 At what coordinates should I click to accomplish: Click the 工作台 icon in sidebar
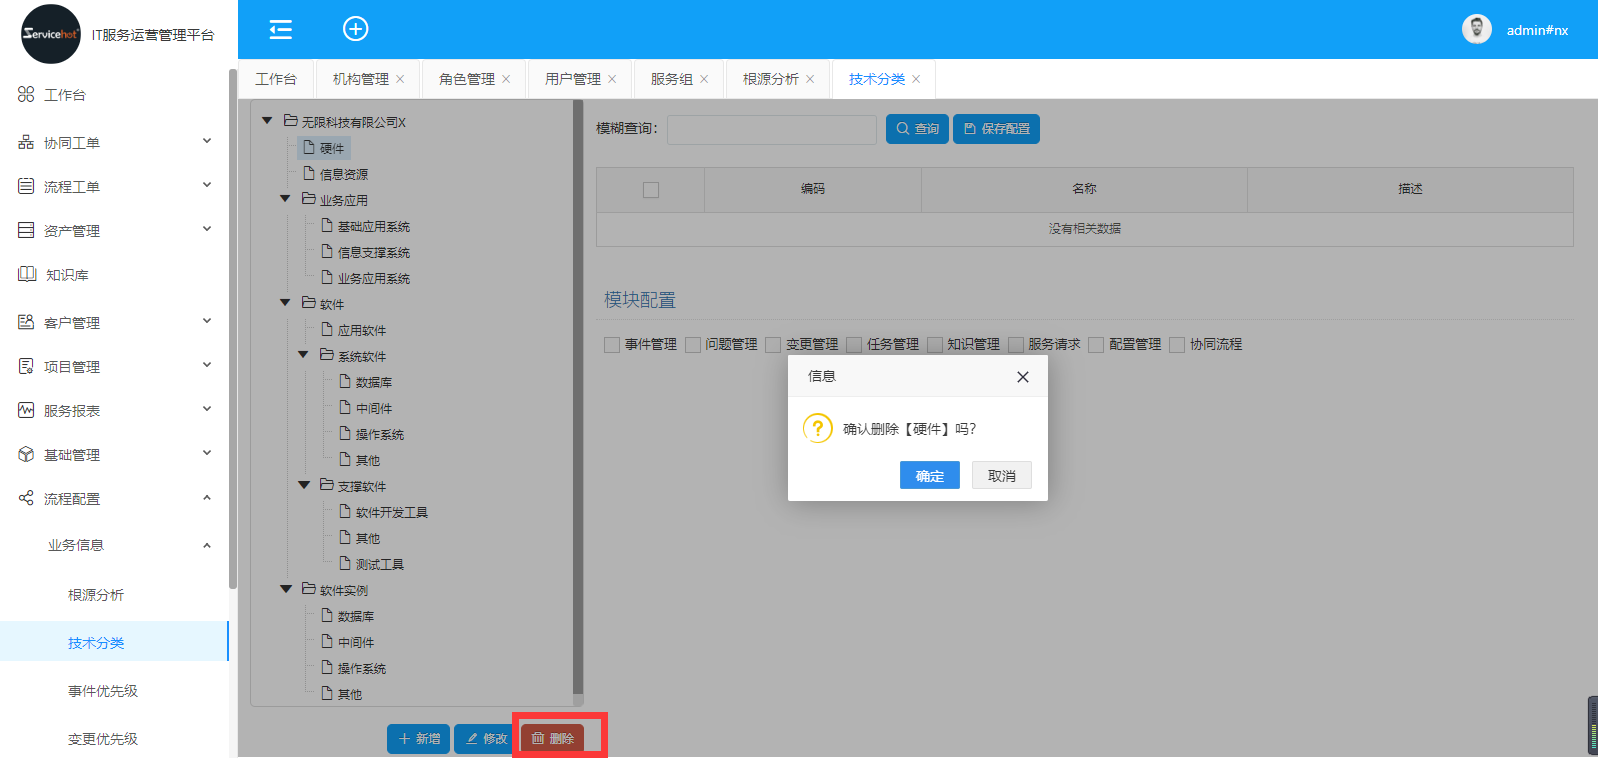click(x=26, y=94)
